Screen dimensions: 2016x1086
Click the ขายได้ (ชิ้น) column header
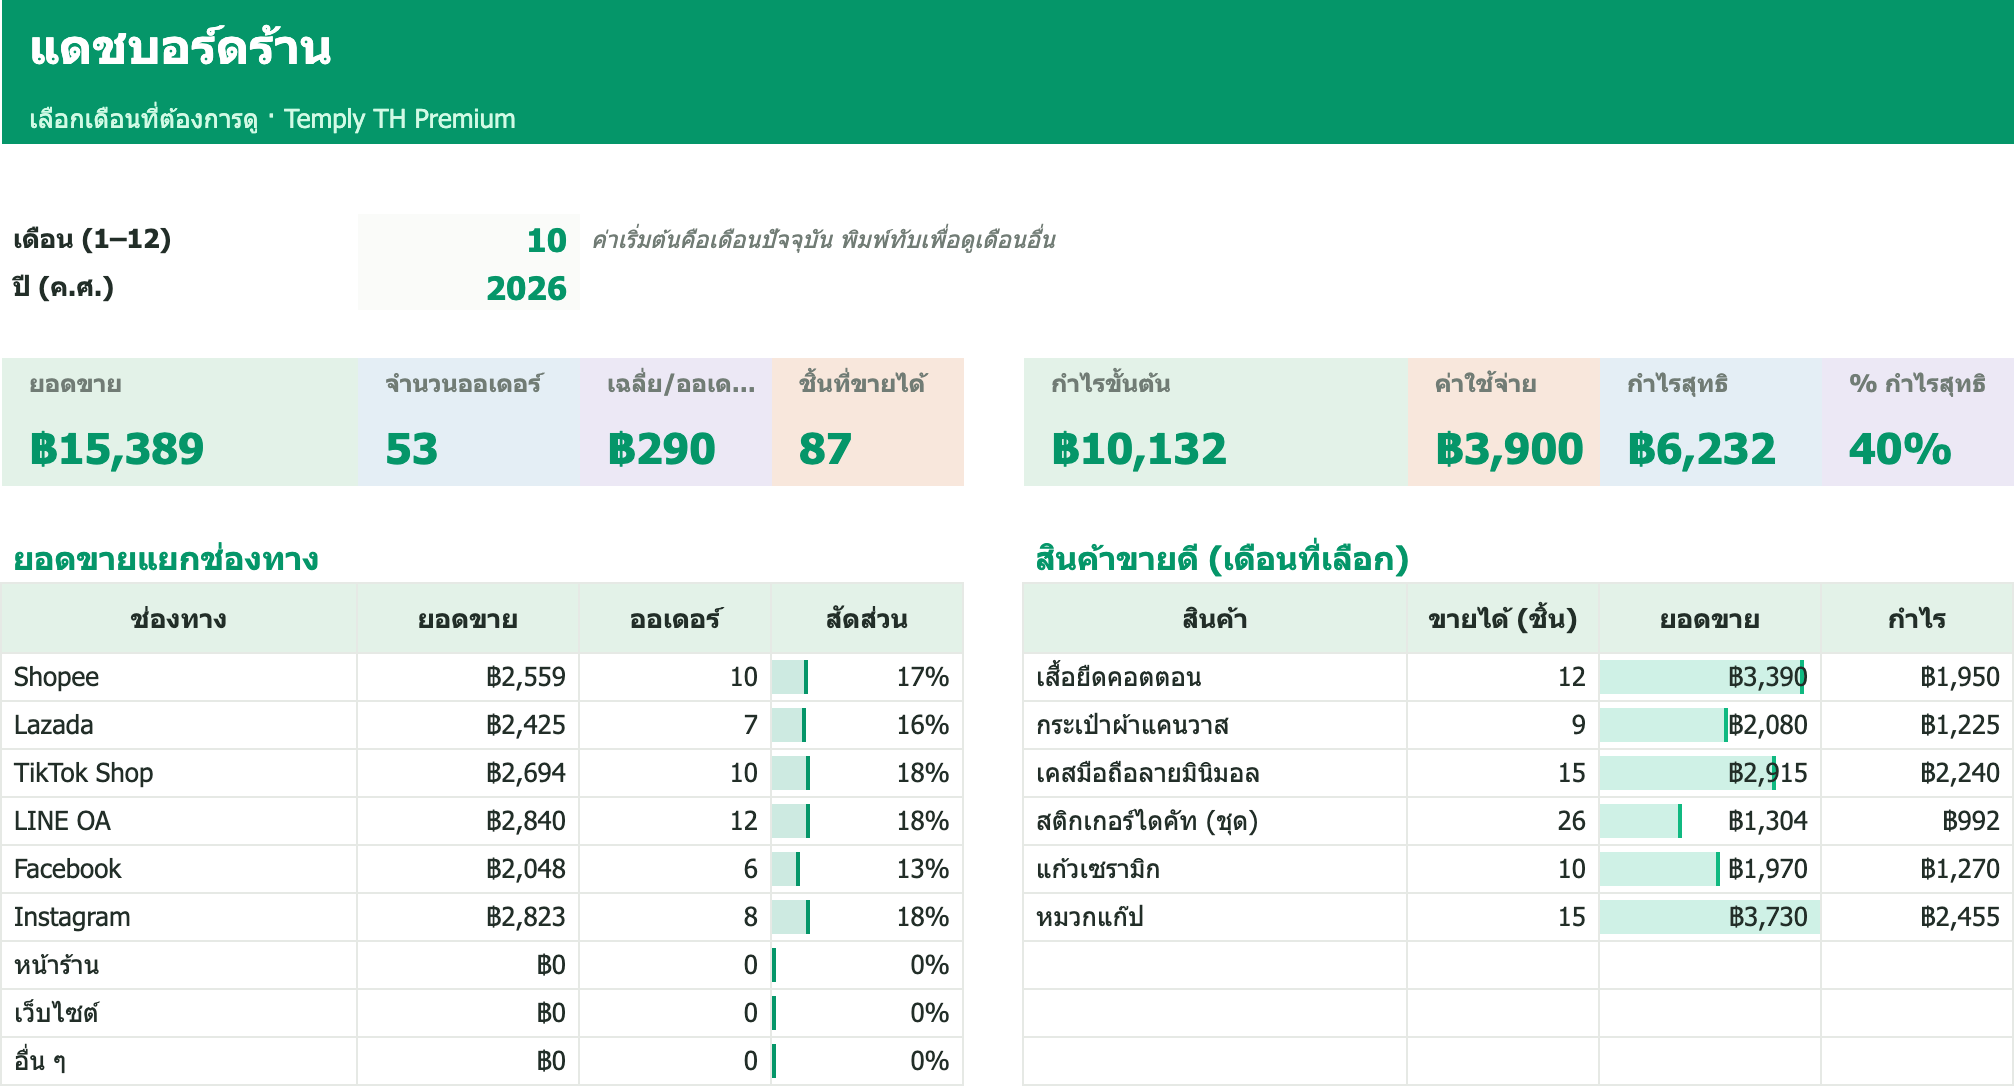[x=1503, y=619]
